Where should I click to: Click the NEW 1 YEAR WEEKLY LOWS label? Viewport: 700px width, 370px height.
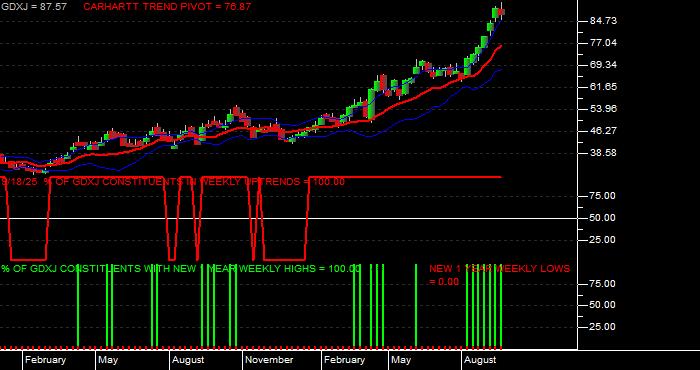(x=500, y=275)
